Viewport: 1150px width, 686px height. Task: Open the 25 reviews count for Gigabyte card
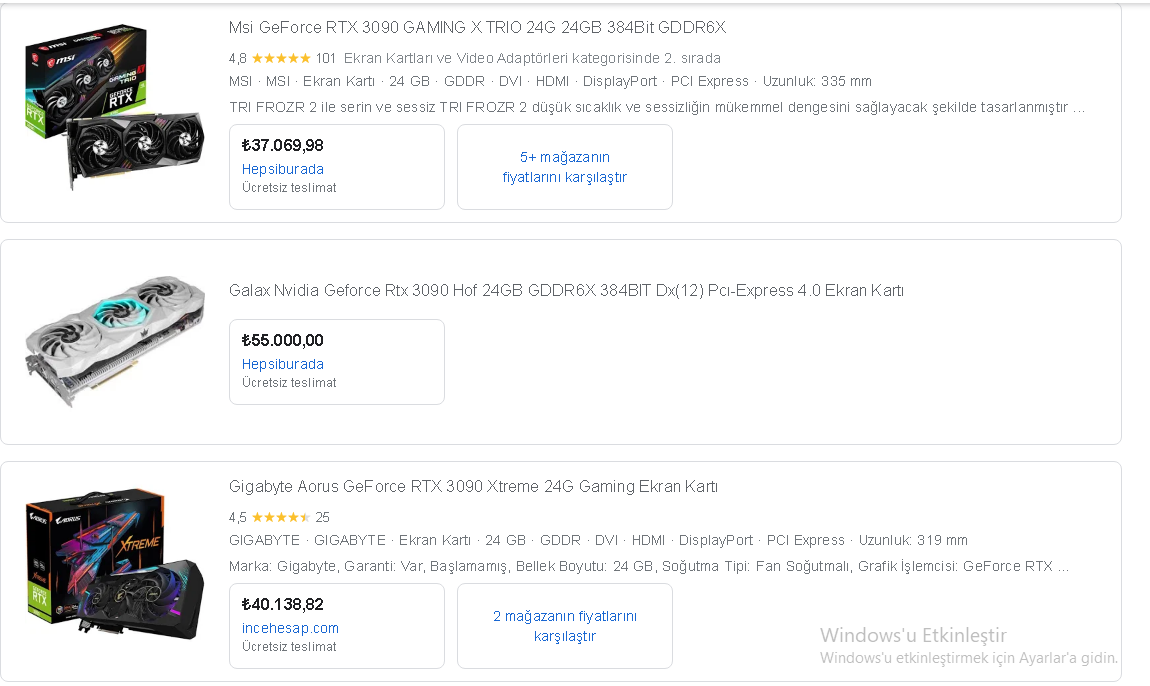coord(323,517)
